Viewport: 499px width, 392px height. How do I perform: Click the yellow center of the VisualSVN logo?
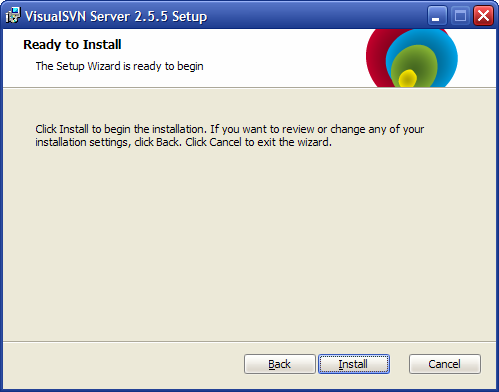(x=408, y=79)
